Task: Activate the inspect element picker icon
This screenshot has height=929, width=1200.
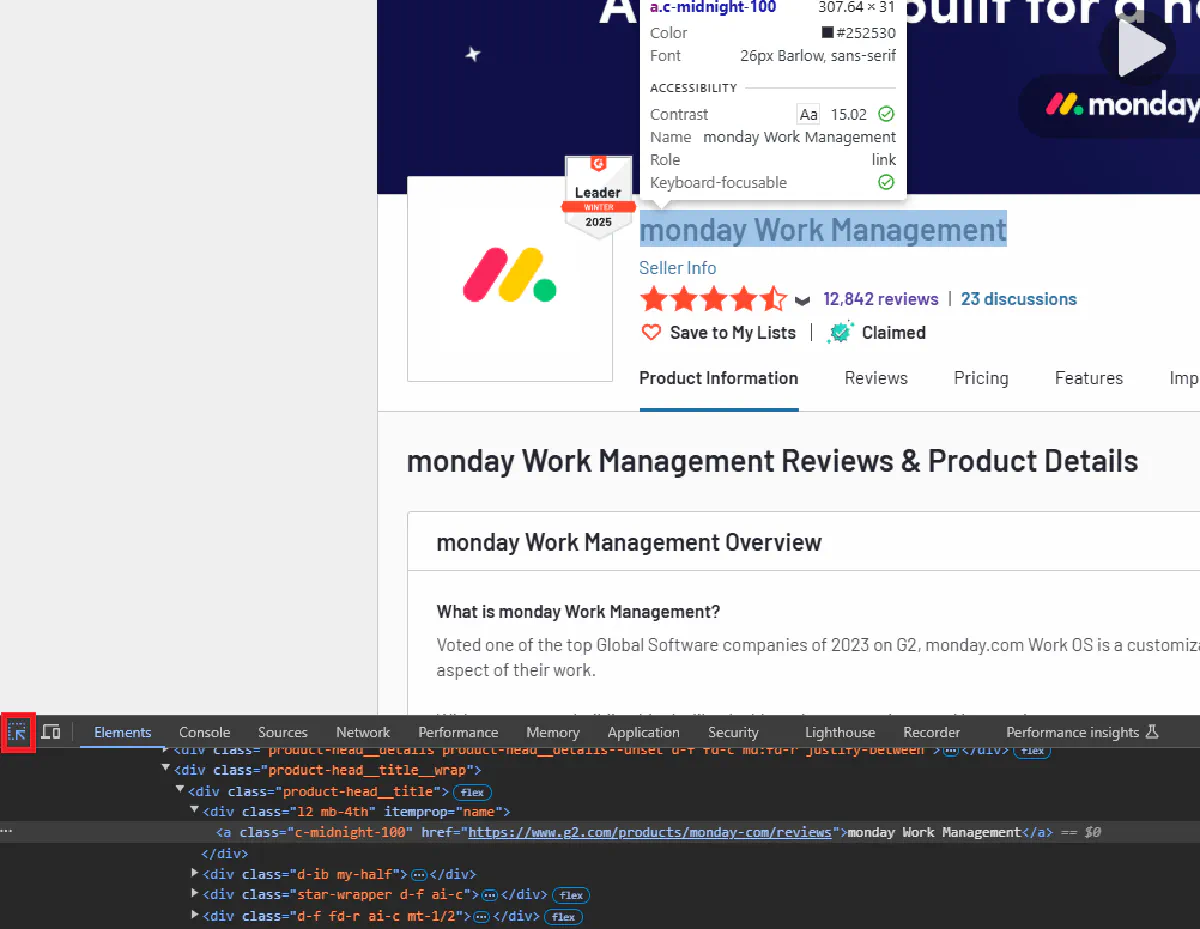Action: point(18,732)
